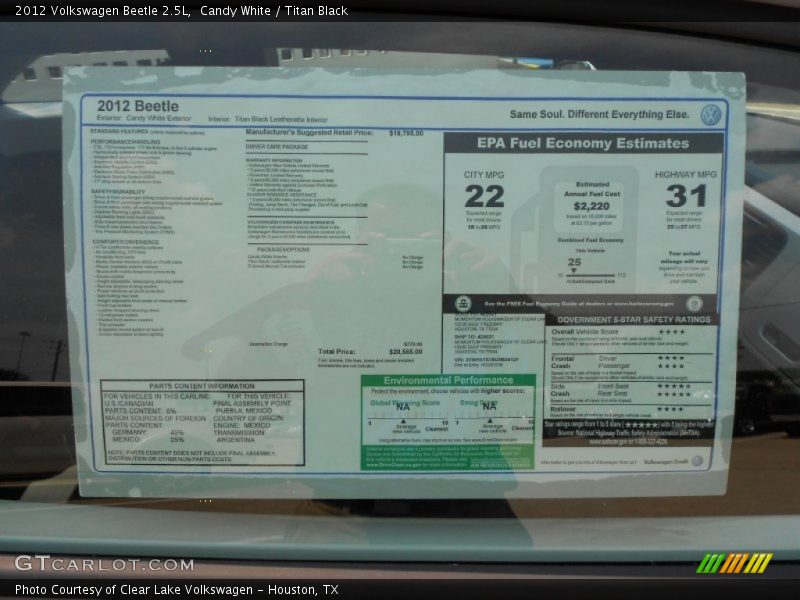This screenshot has height=600, width=800.
Task: Click the photo caption "2012 Volkswagen Beetle 2.5L"
Action: (103, 11)
